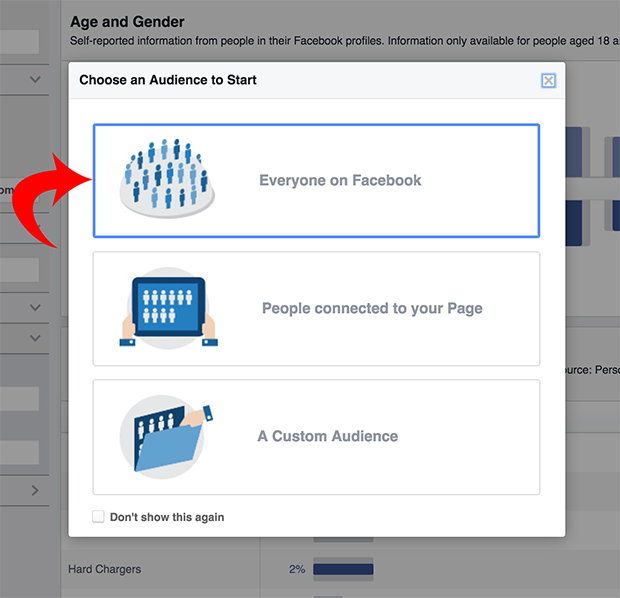Click the crowd illustration for Everyone on Facebook

point(167,178)
